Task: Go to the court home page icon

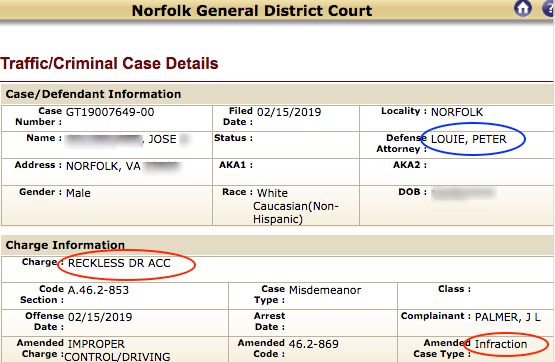Action: point(523,7)
